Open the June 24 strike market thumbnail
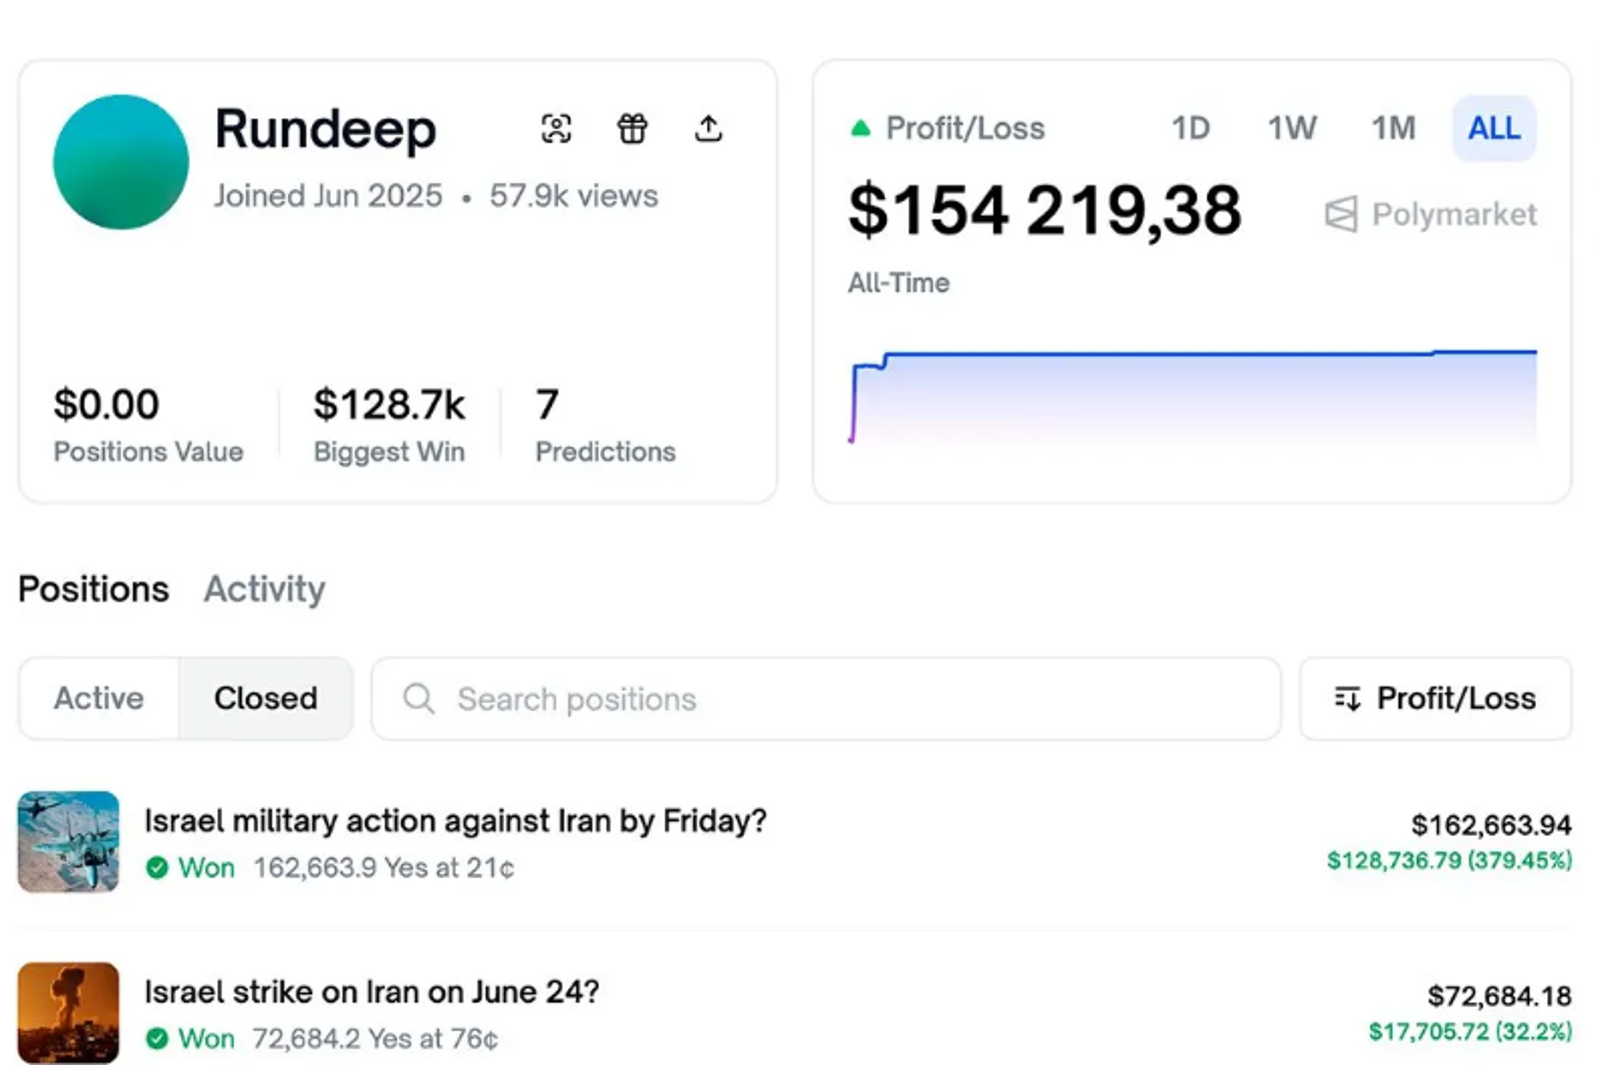Screen dimensions: 1600x1065 point(68,1012)
